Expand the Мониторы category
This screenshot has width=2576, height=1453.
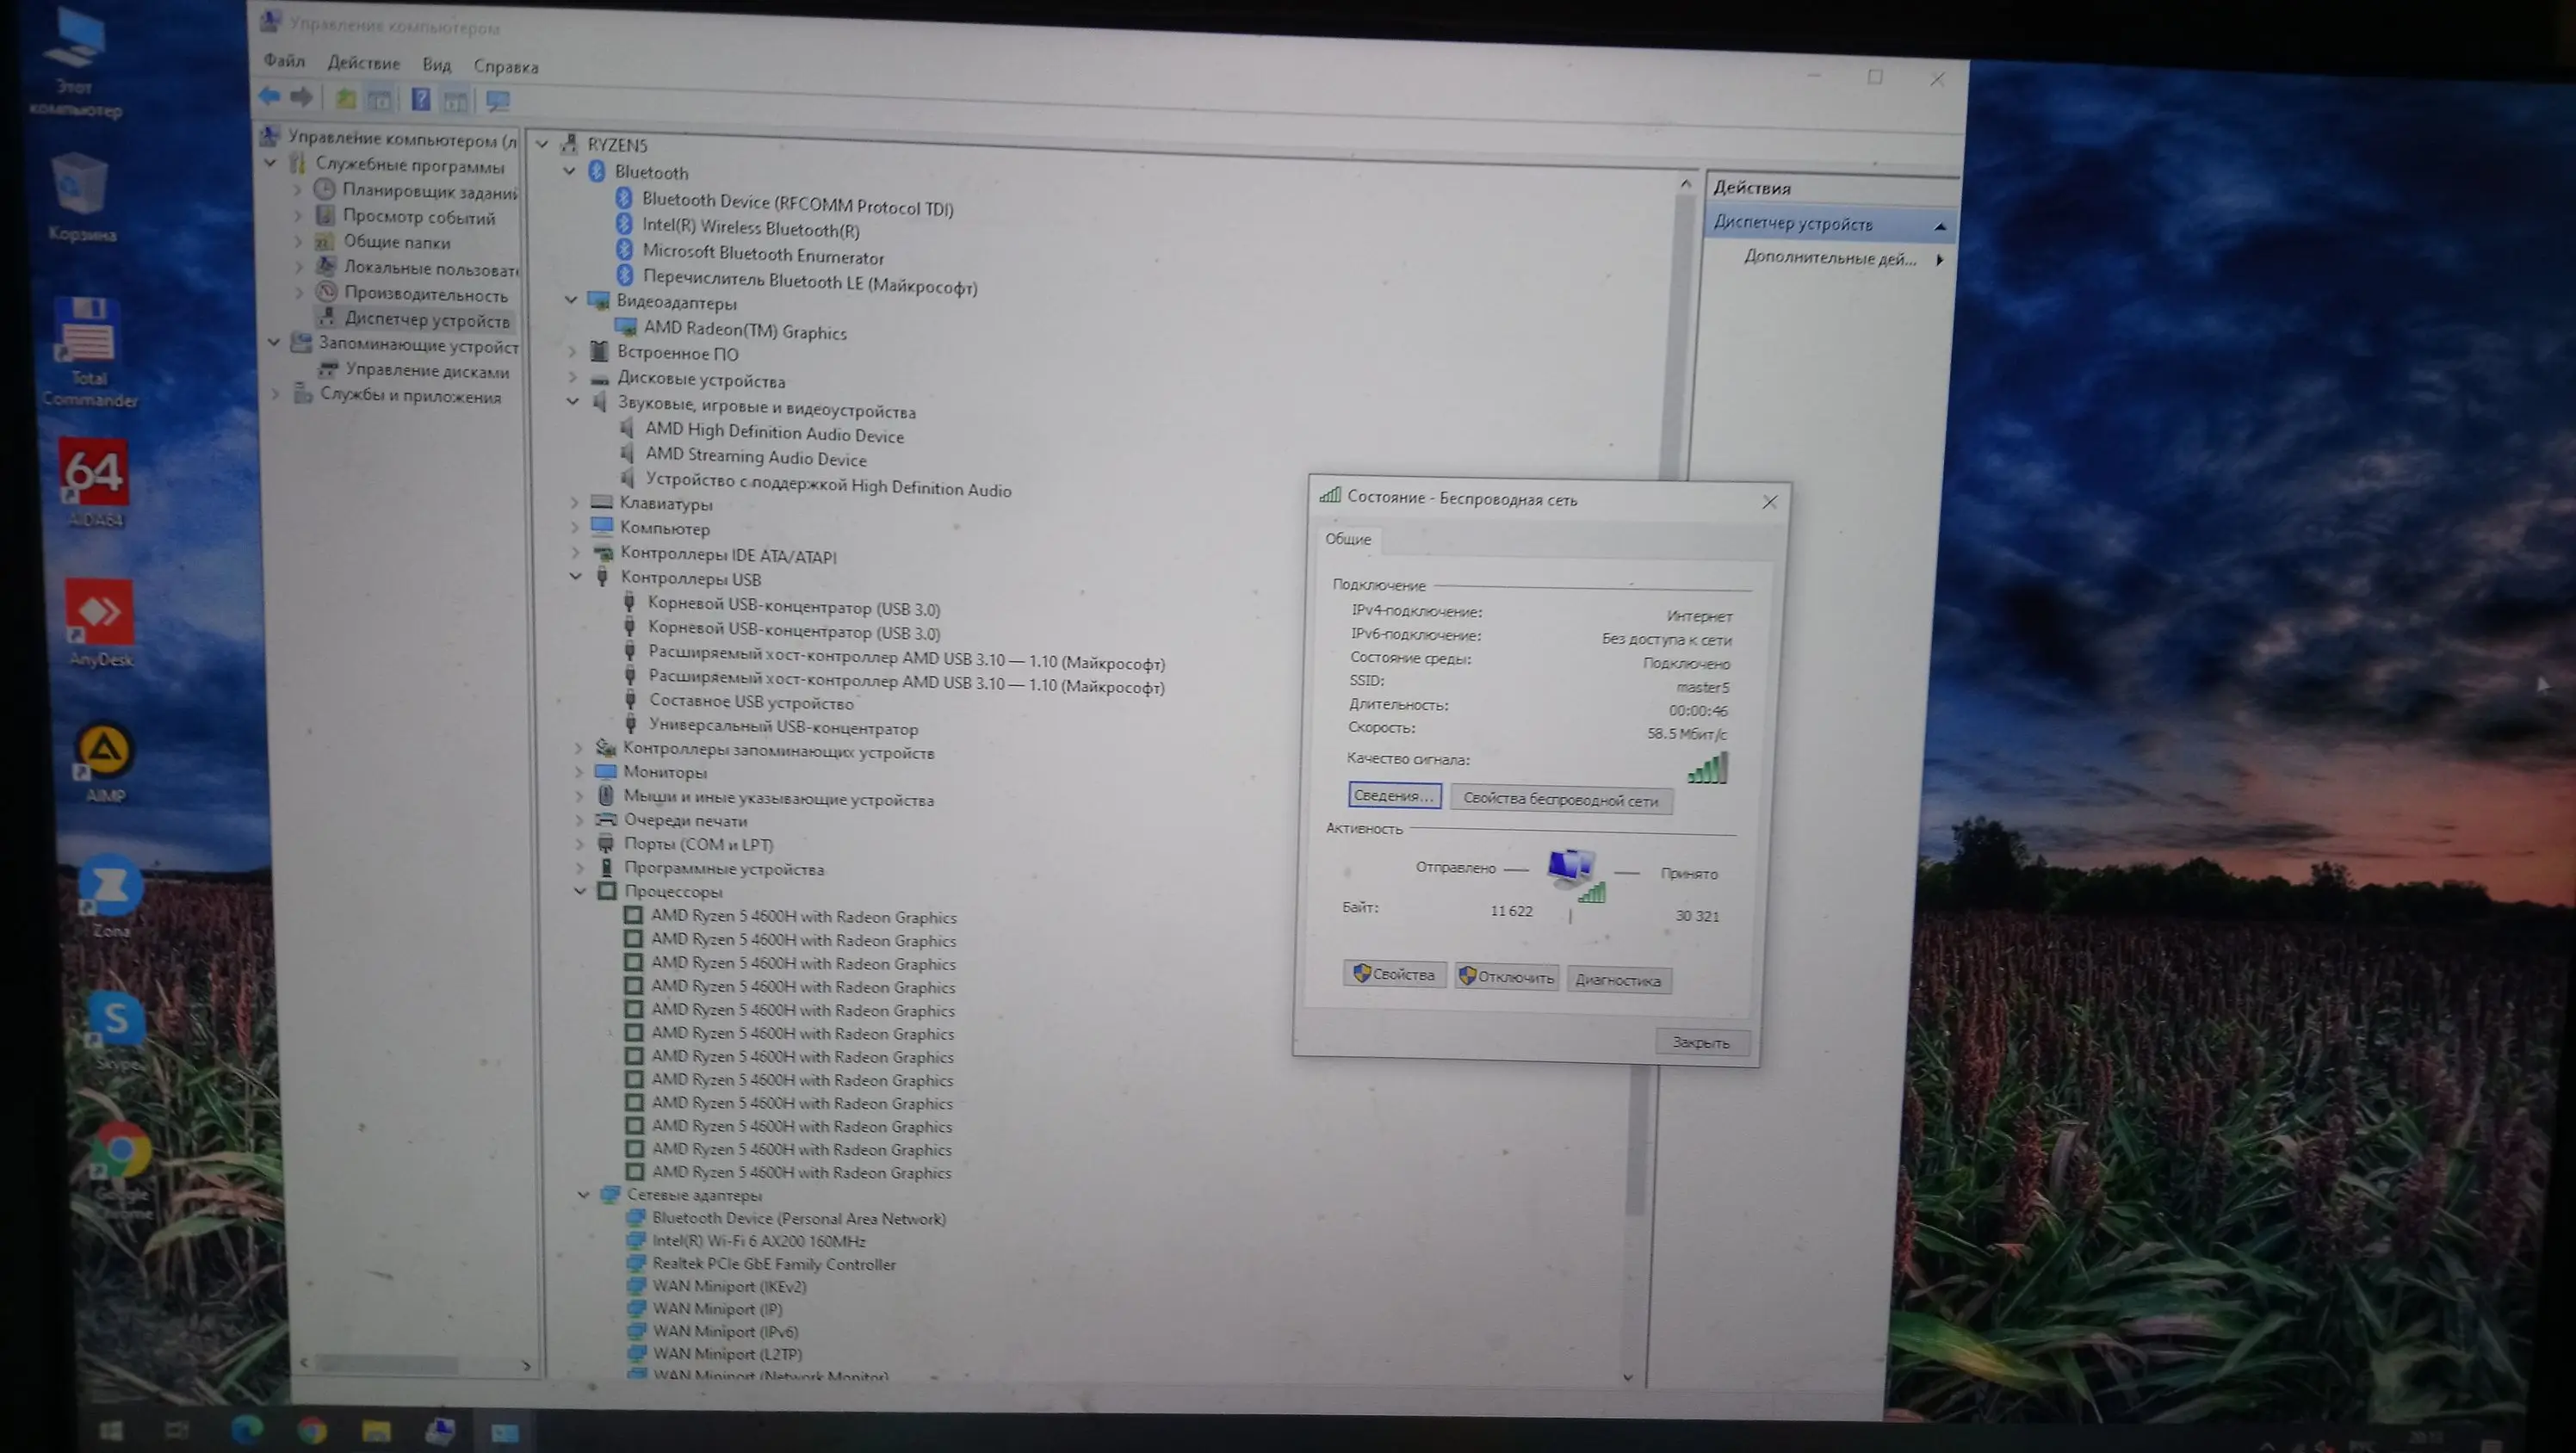(579, 771)
